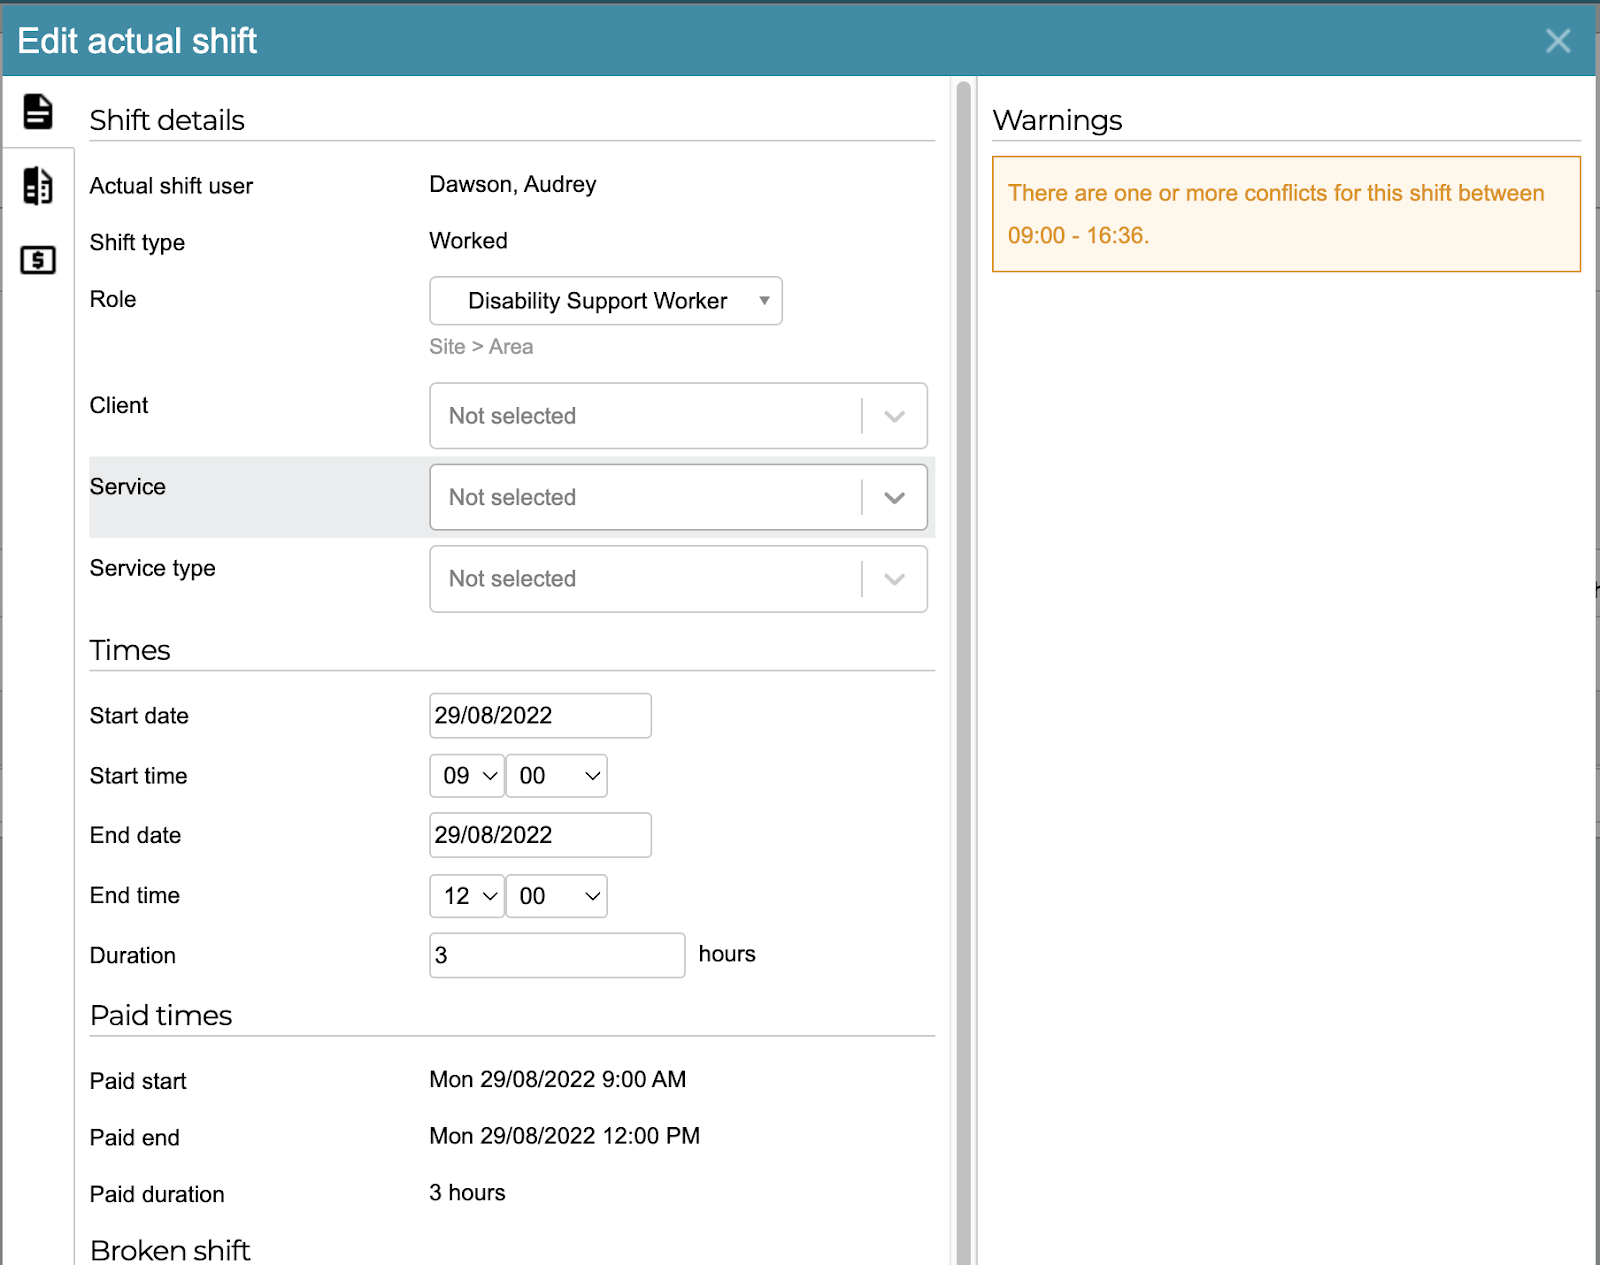Viewport: 1600px width, 1265px height.
Task: Expand the Service type selector chevron
Action: [895, 579]
